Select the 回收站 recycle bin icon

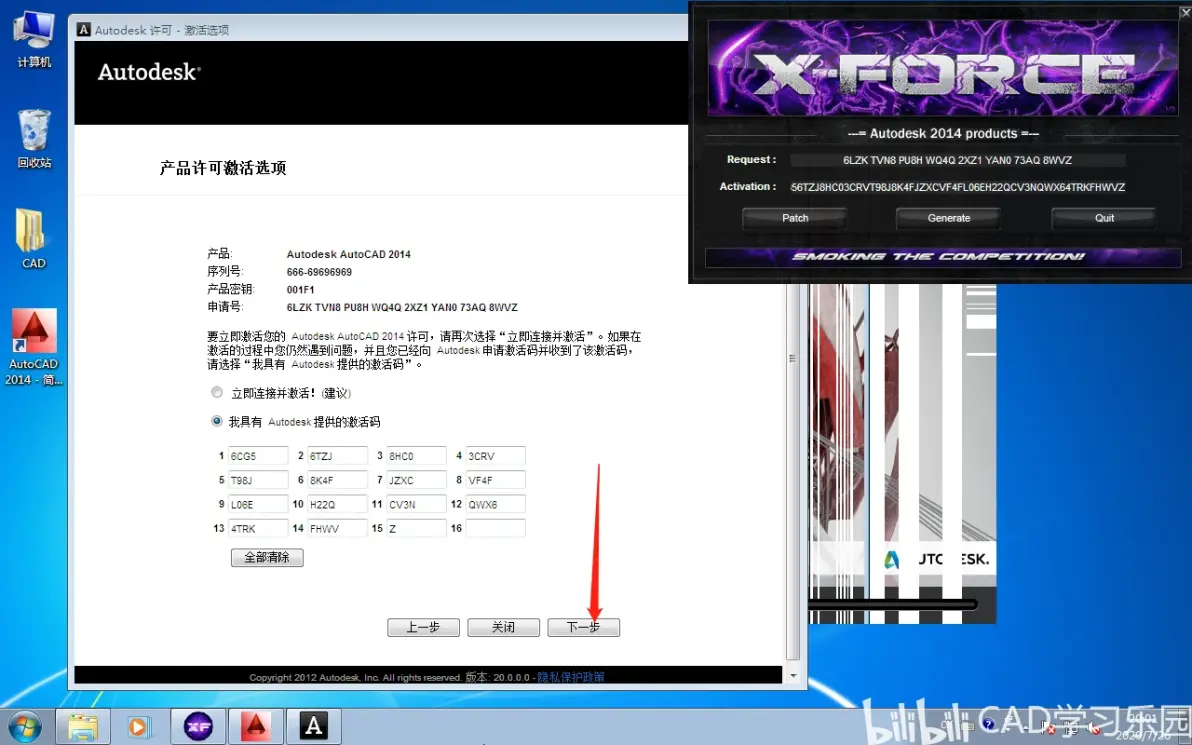point(33,139)
